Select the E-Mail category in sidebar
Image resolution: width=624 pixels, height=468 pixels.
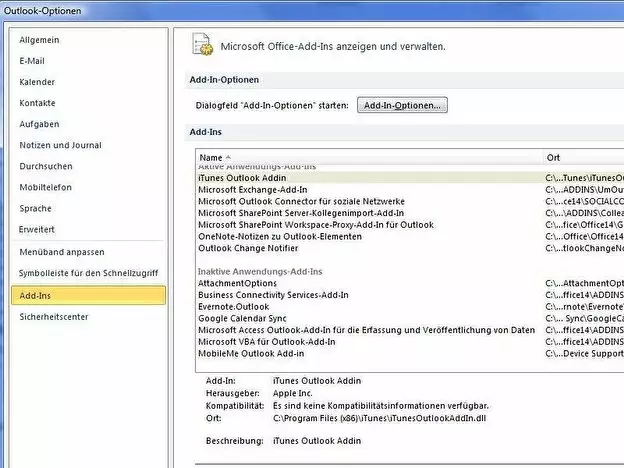click(32, 61)
